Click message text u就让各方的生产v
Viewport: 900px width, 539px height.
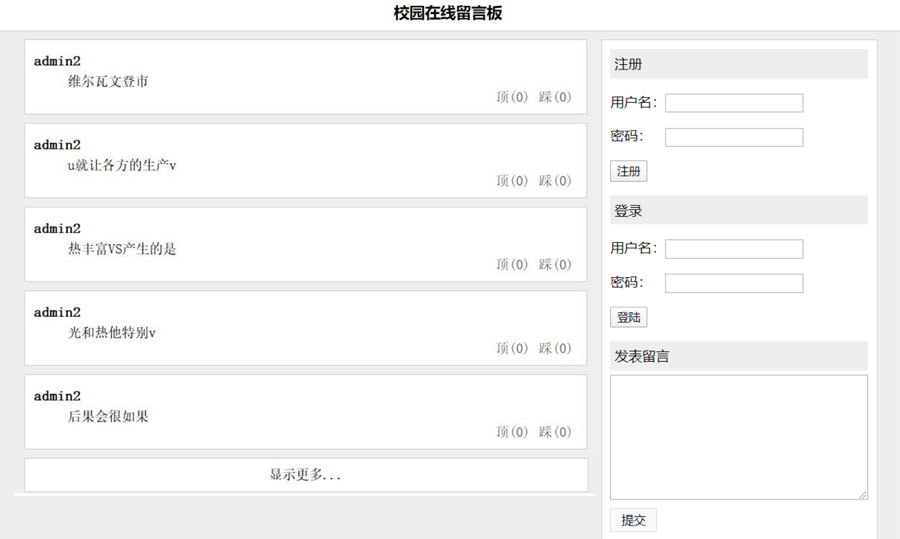click(x=122, y=165)
